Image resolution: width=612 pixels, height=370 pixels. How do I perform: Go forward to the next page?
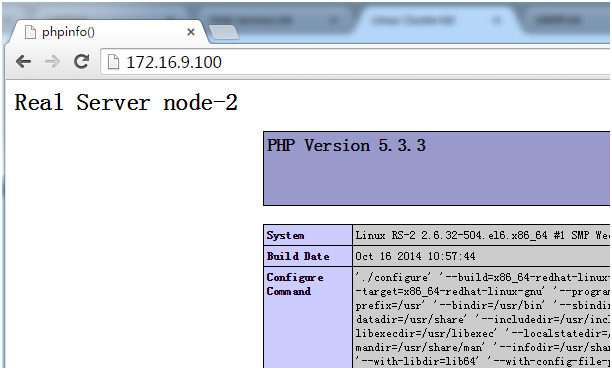coord(52,62)
